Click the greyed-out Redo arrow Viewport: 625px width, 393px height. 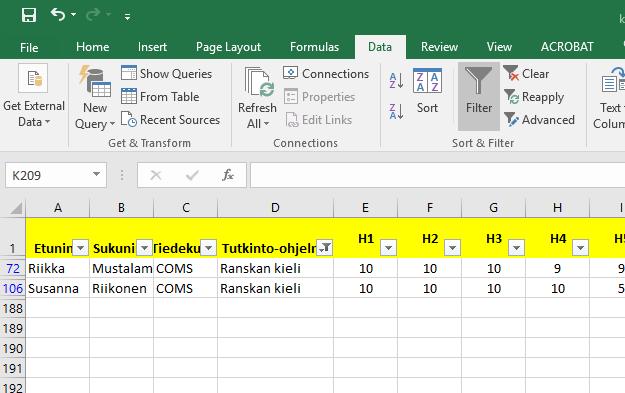coord(93,15)
